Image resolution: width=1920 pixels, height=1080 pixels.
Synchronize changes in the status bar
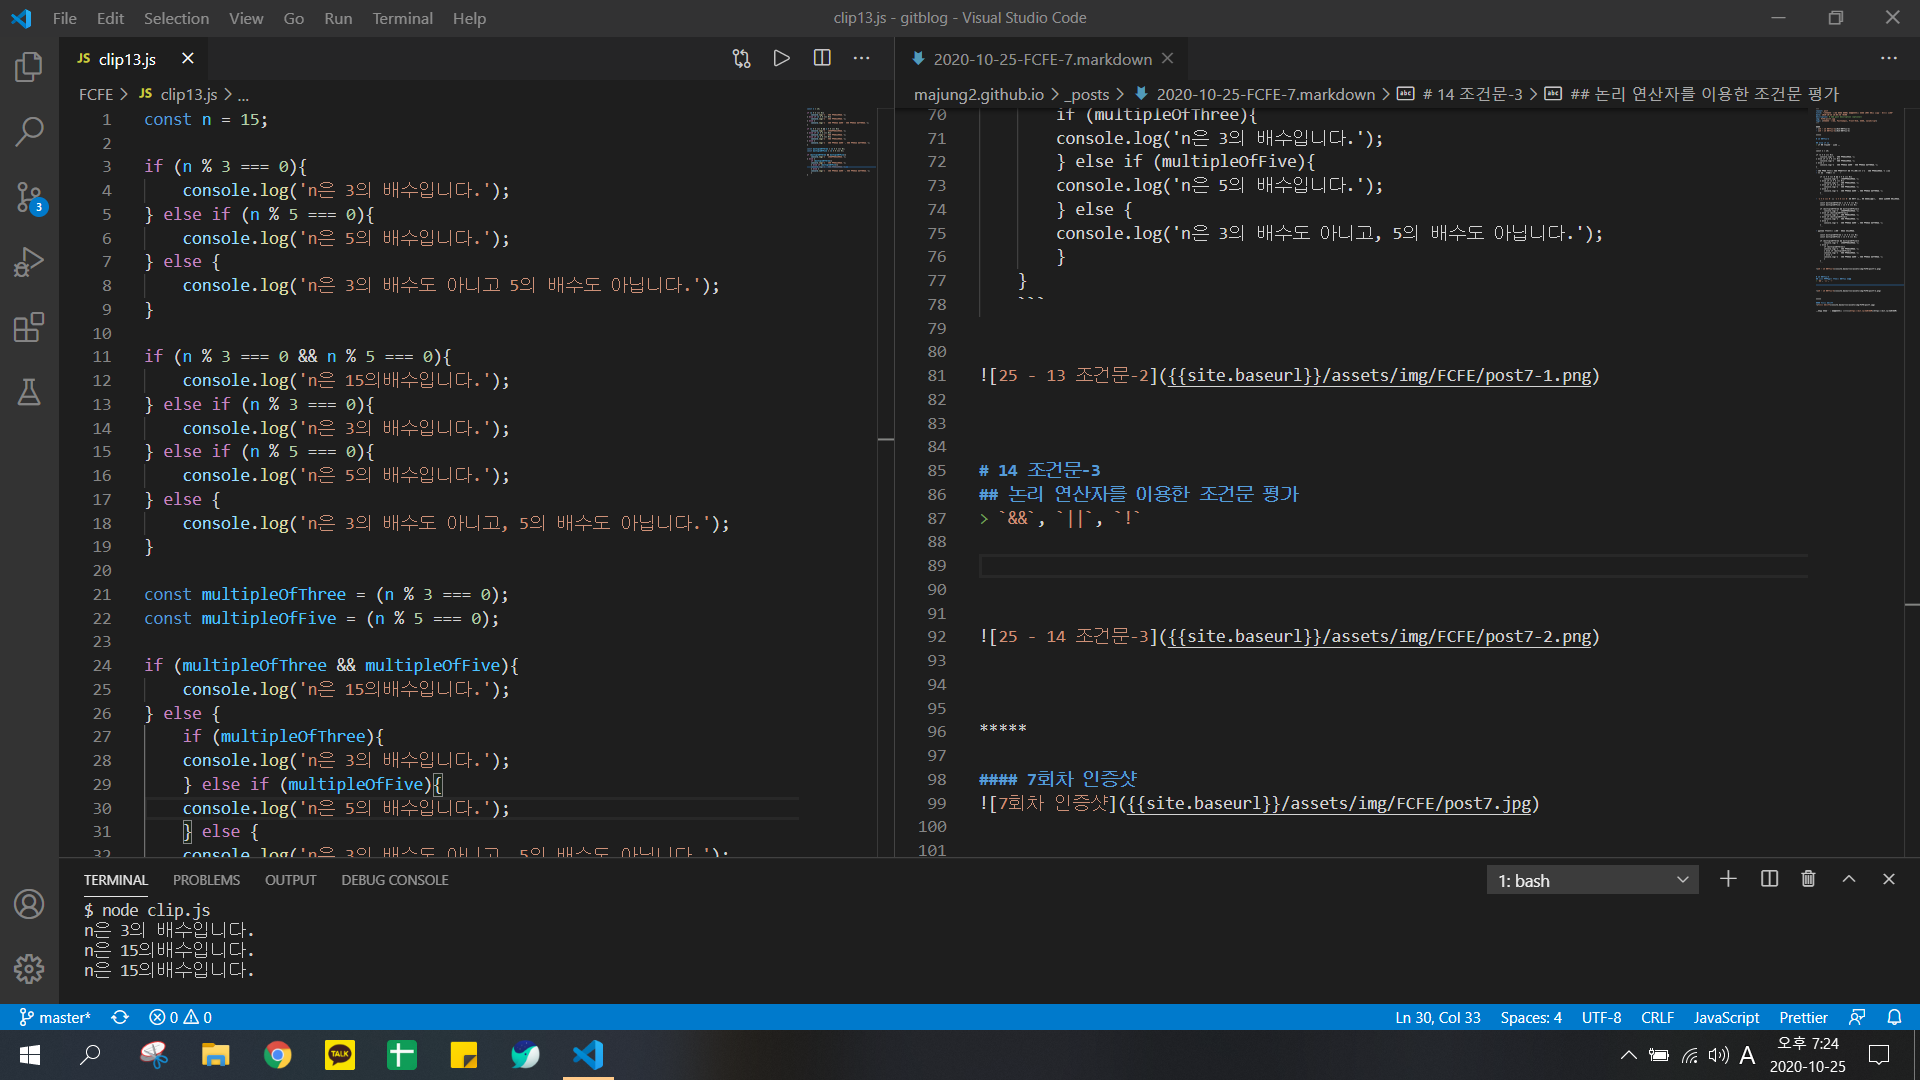pos(120,1017)
